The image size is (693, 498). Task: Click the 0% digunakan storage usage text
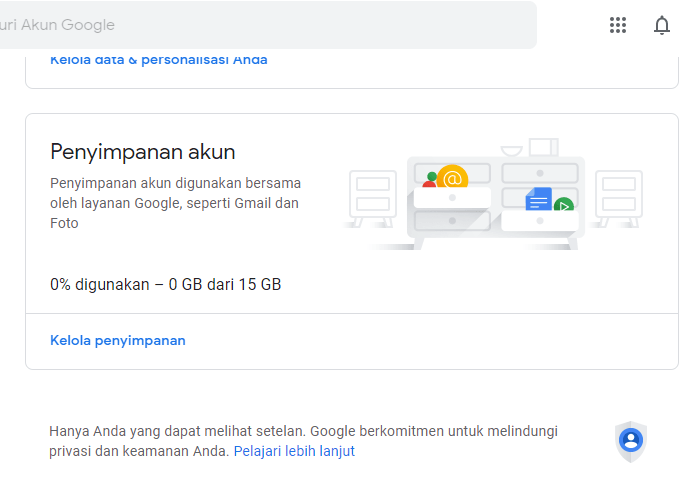tap(166, 284)
